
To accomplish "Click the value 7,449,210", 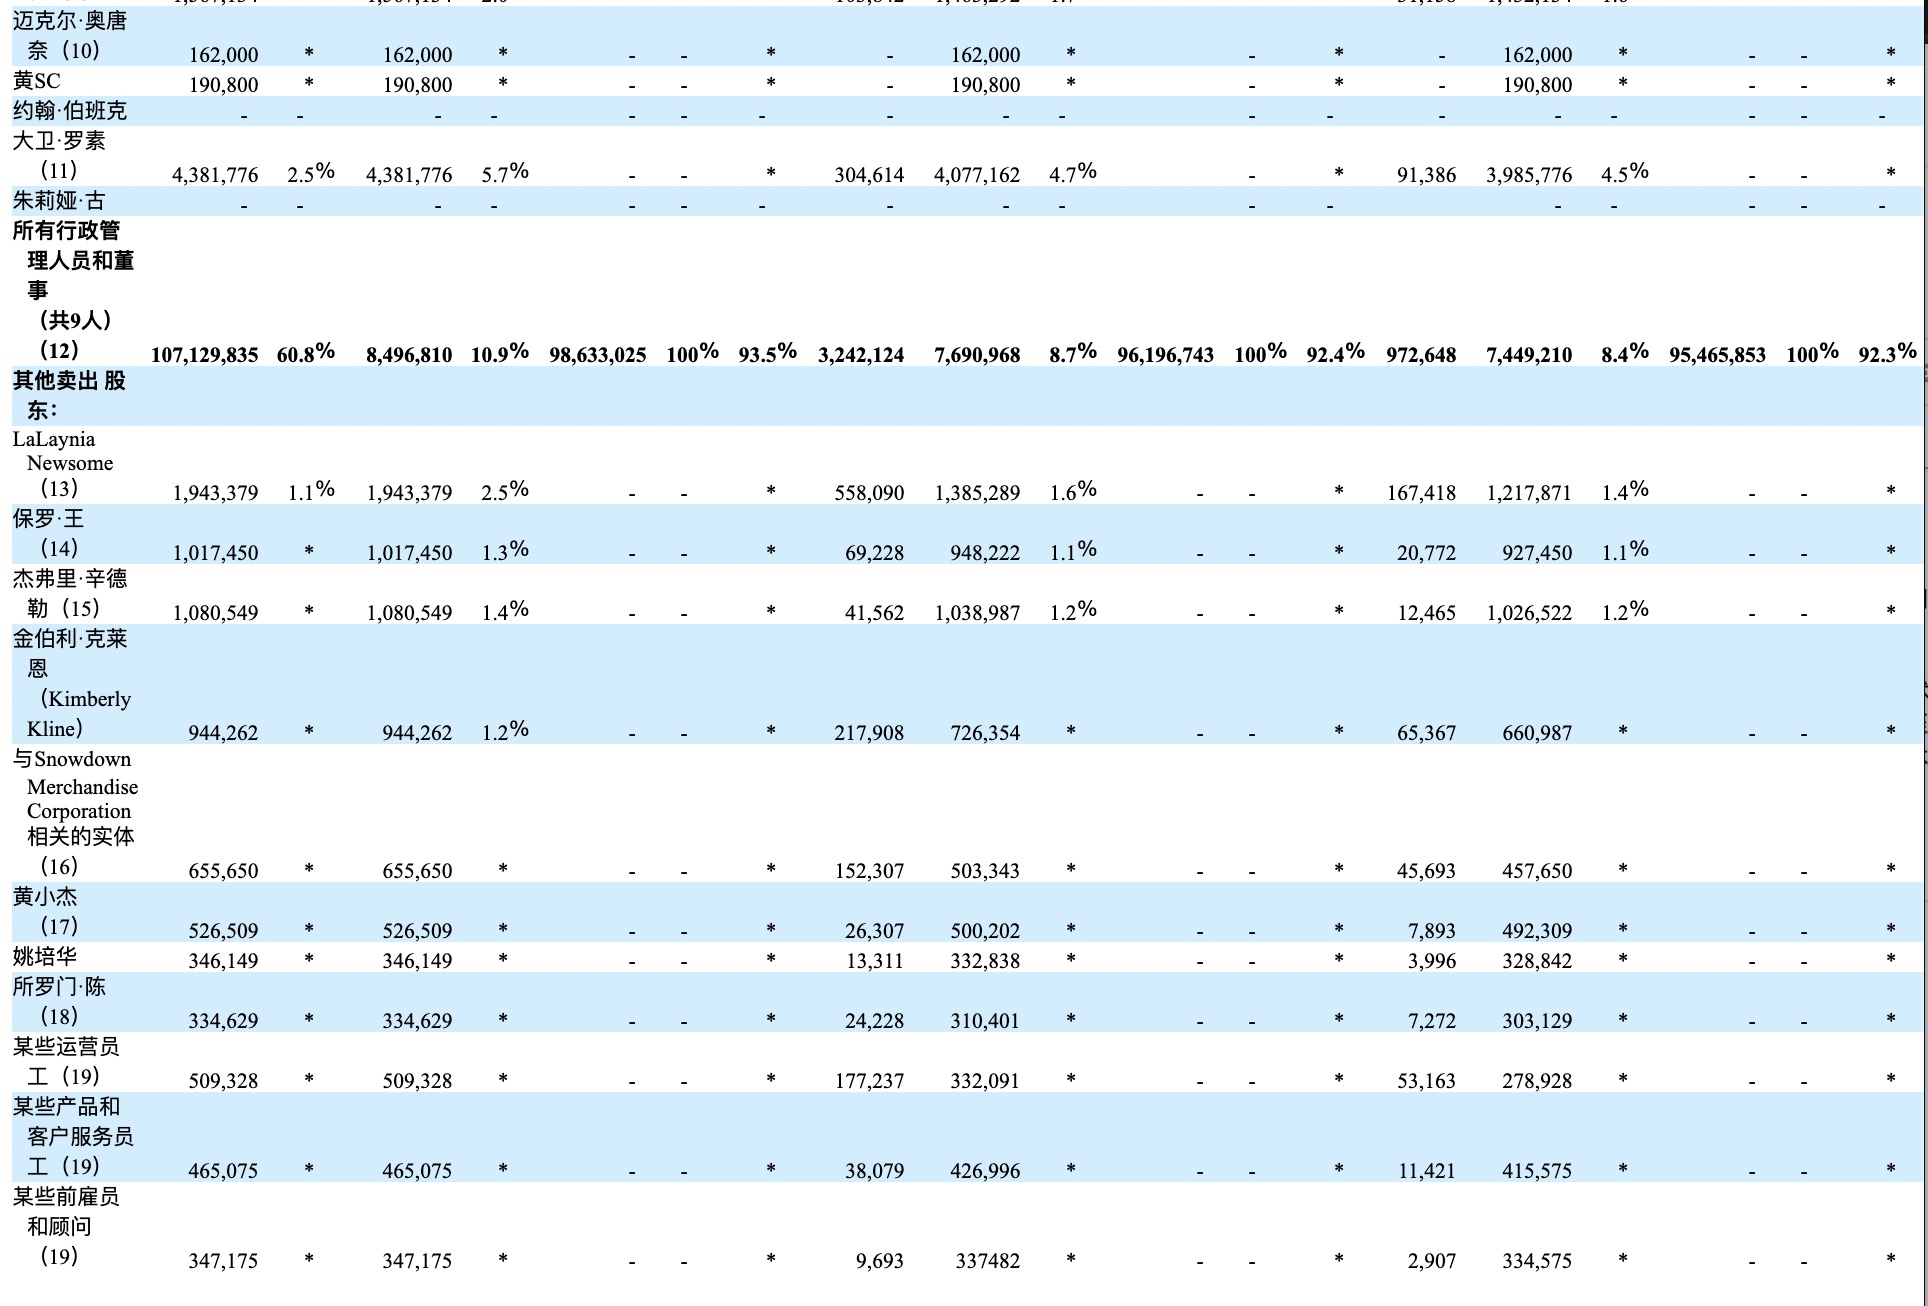I will 1529,355.
